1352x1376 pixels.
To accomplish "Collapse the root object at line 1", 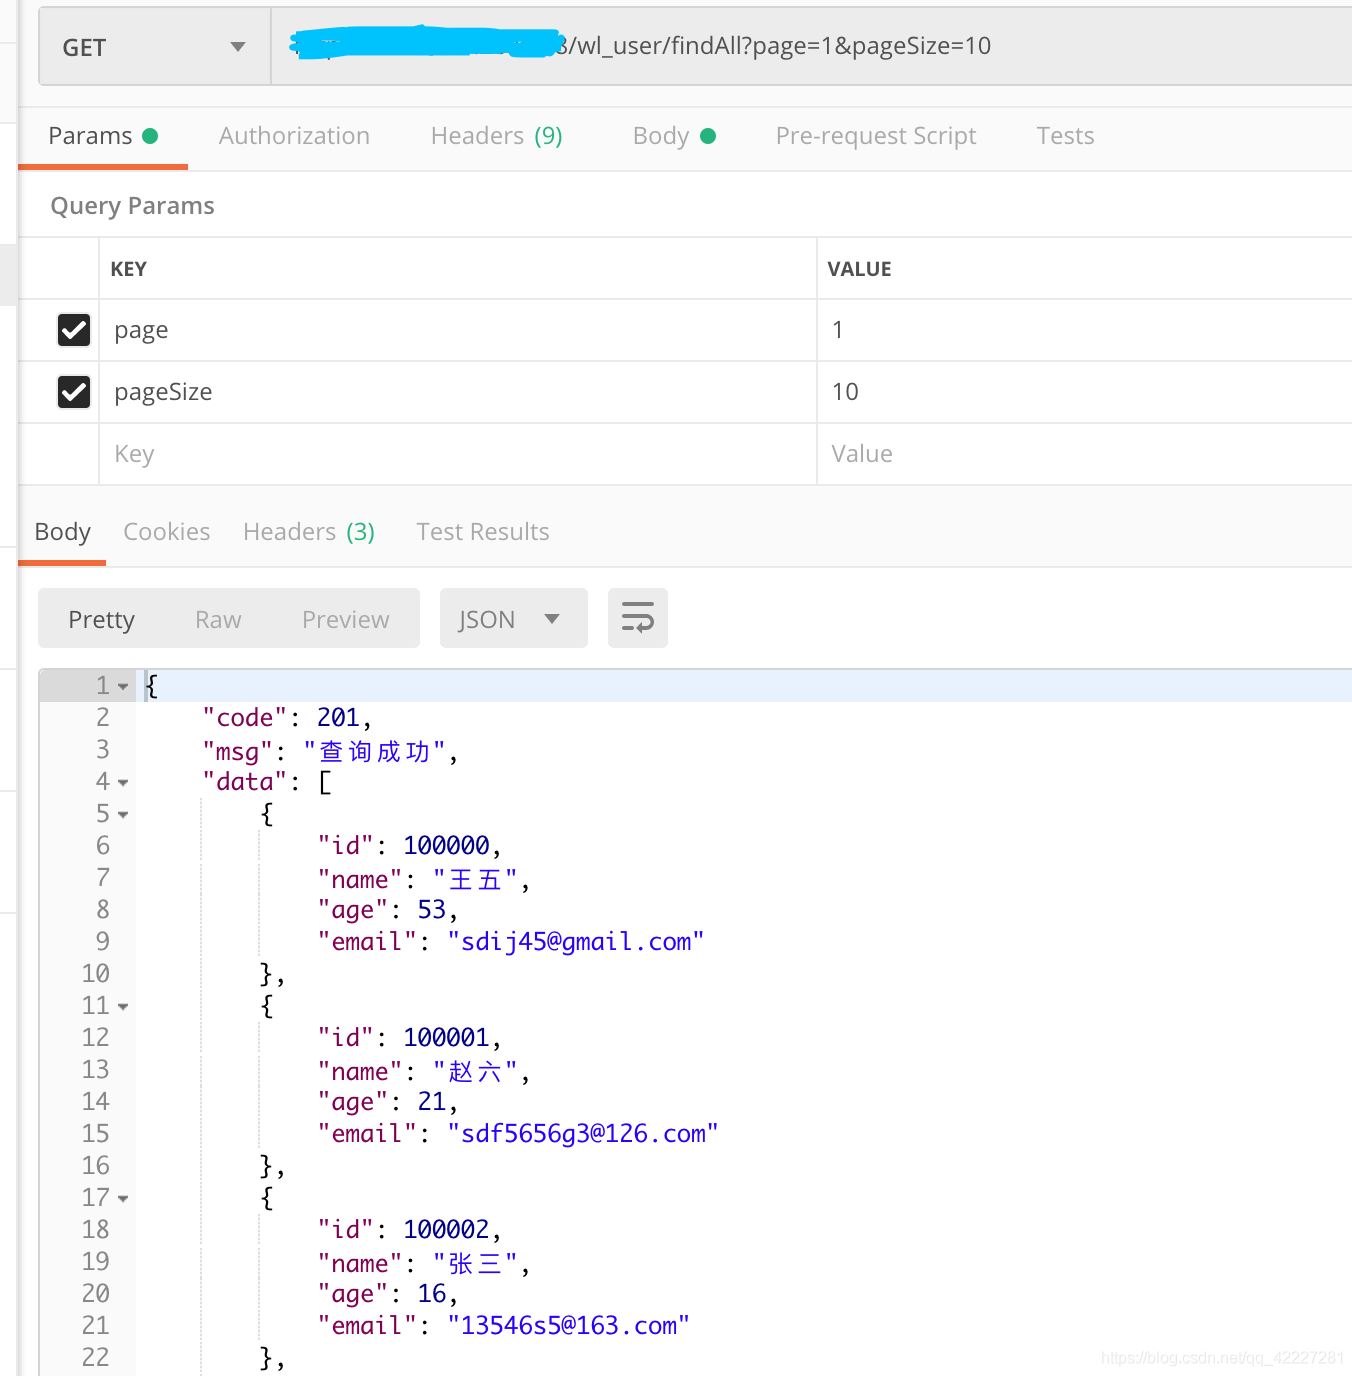I will [x=123, y=686].
